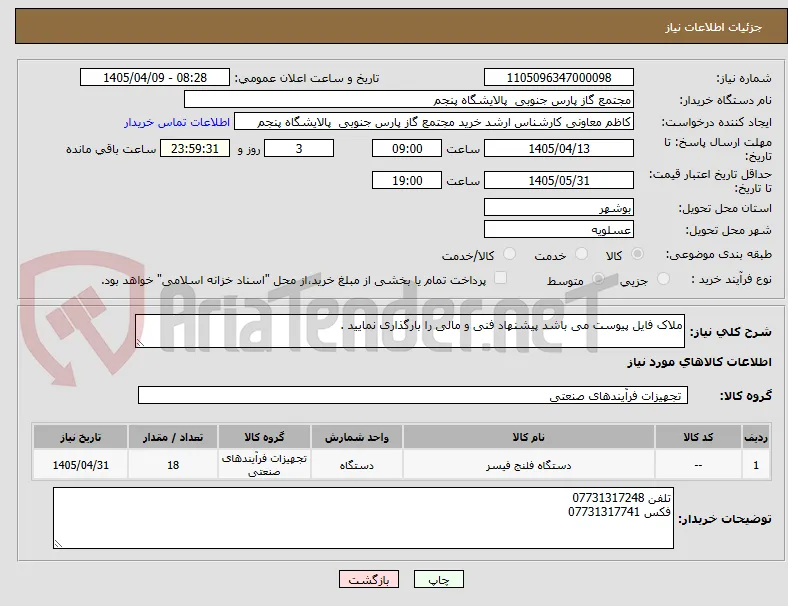This screenshot has height=606, width=788.
Task: Click row number 1 cell
Action: pos(756,465)
